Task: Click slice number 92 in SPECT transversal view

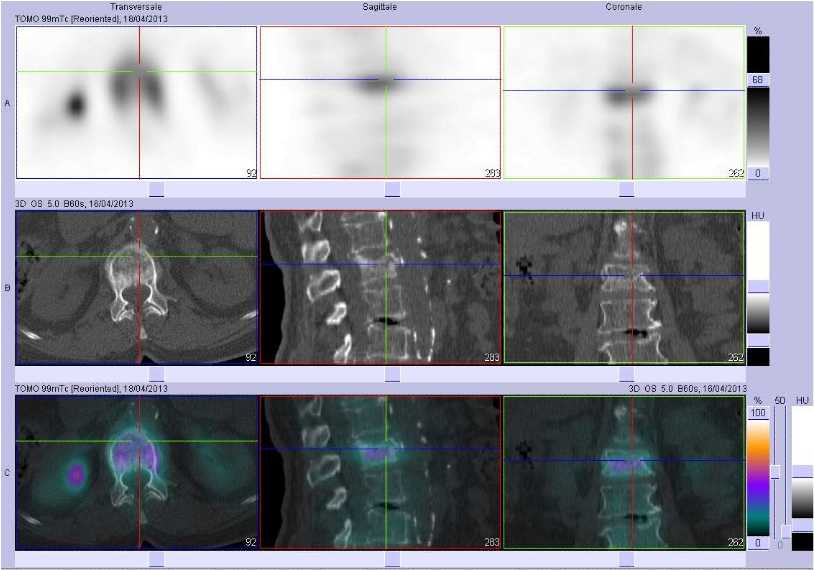Action: coord(251,173)
